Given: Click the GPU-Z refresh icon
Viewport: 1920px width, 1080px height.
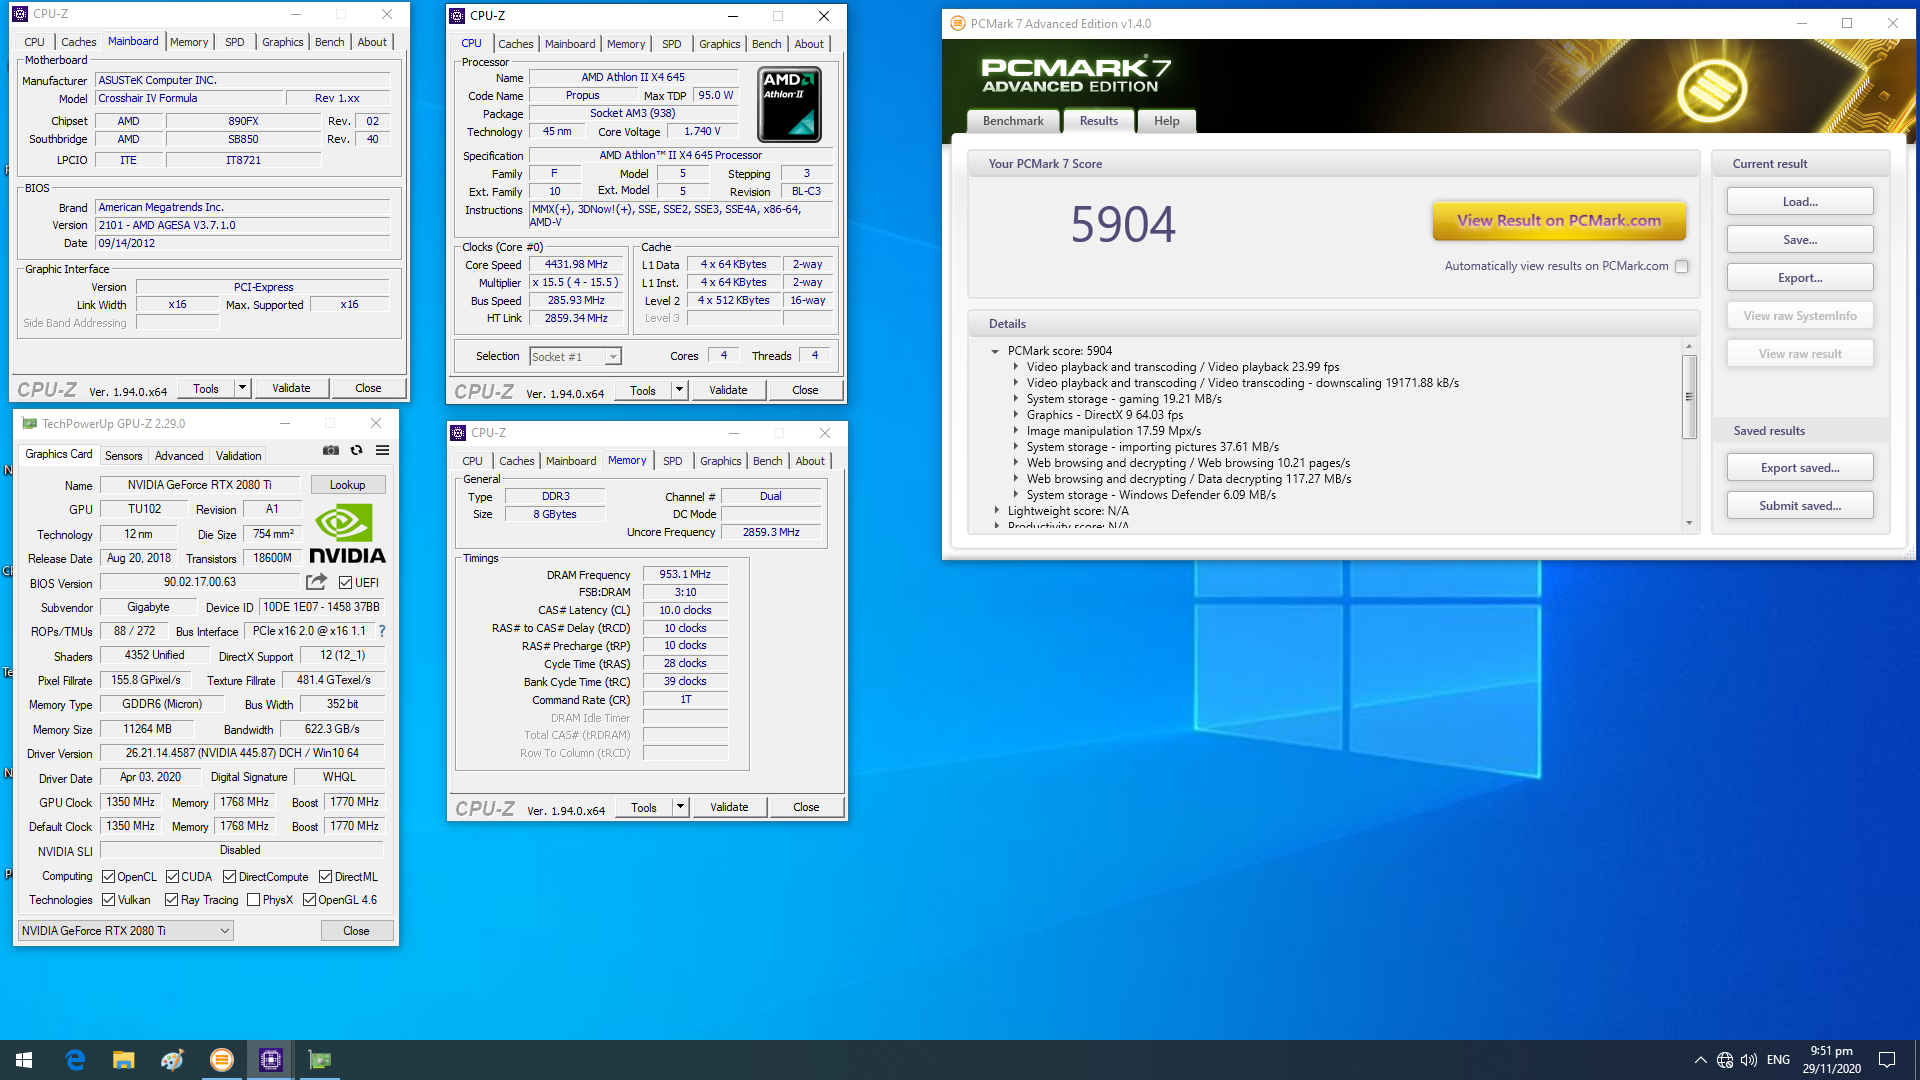Looking at the screenshot, I should pos(356,450).
